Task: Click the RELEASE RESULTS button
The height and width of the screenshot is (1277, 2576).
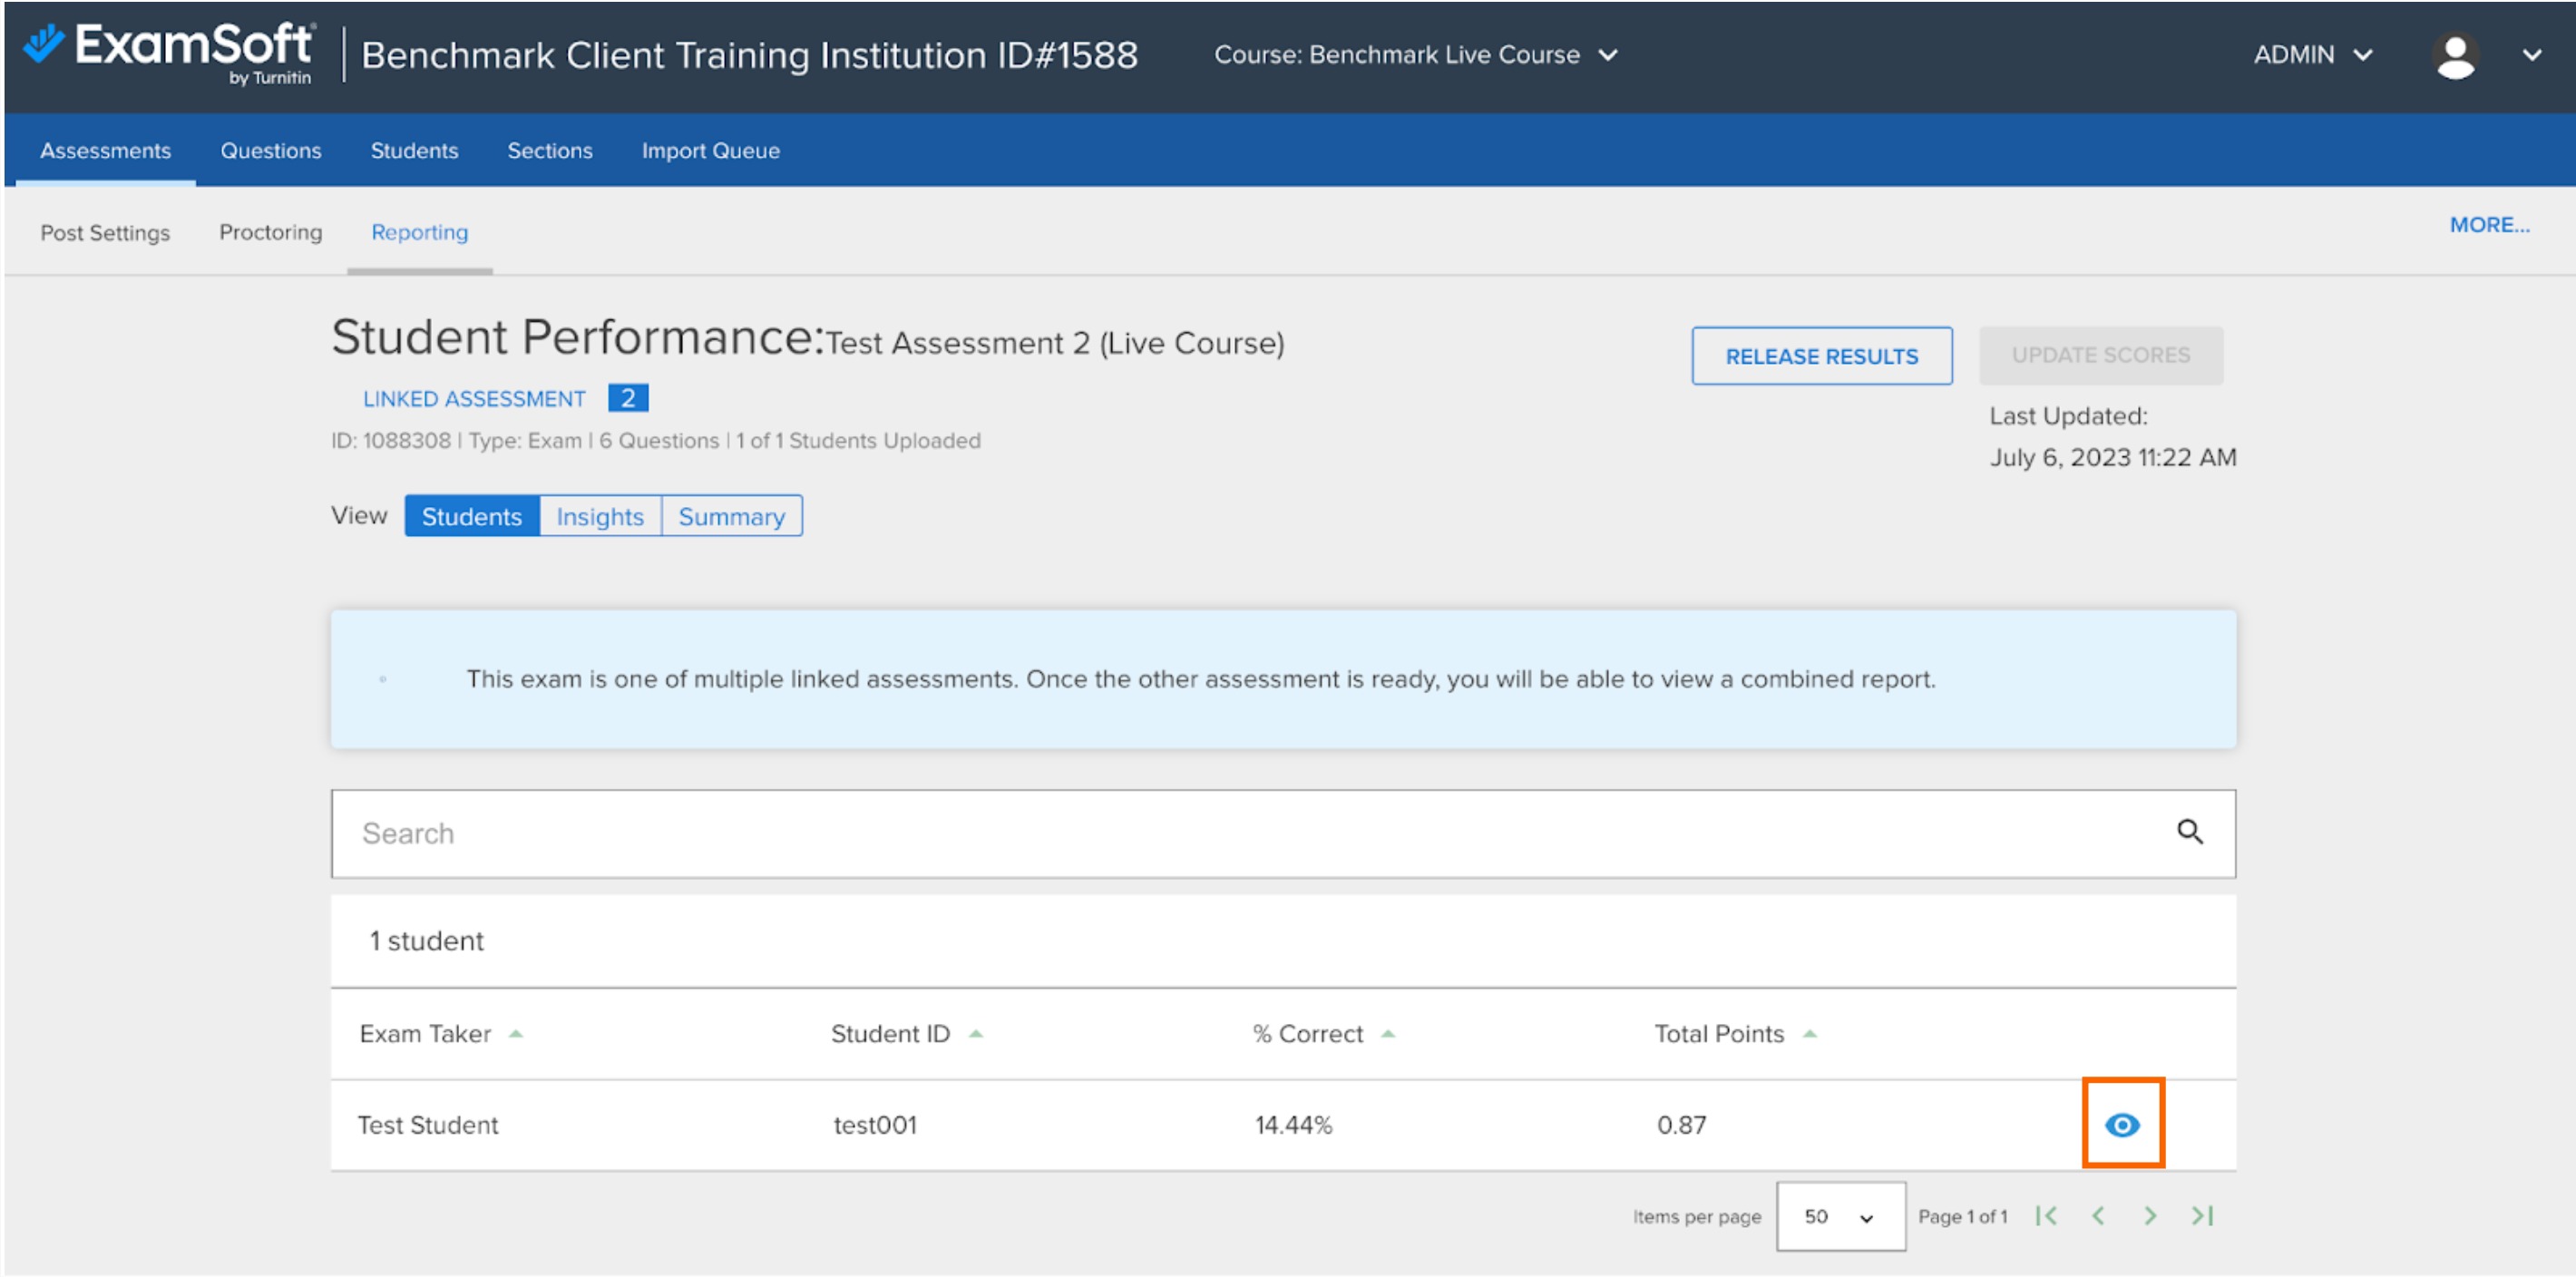Action: 1821,356
